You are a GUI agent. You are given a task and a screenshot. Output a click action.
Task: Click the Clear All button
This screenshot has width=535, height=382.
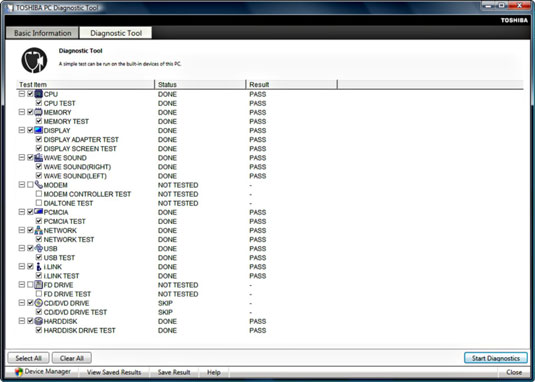[72, 358]
